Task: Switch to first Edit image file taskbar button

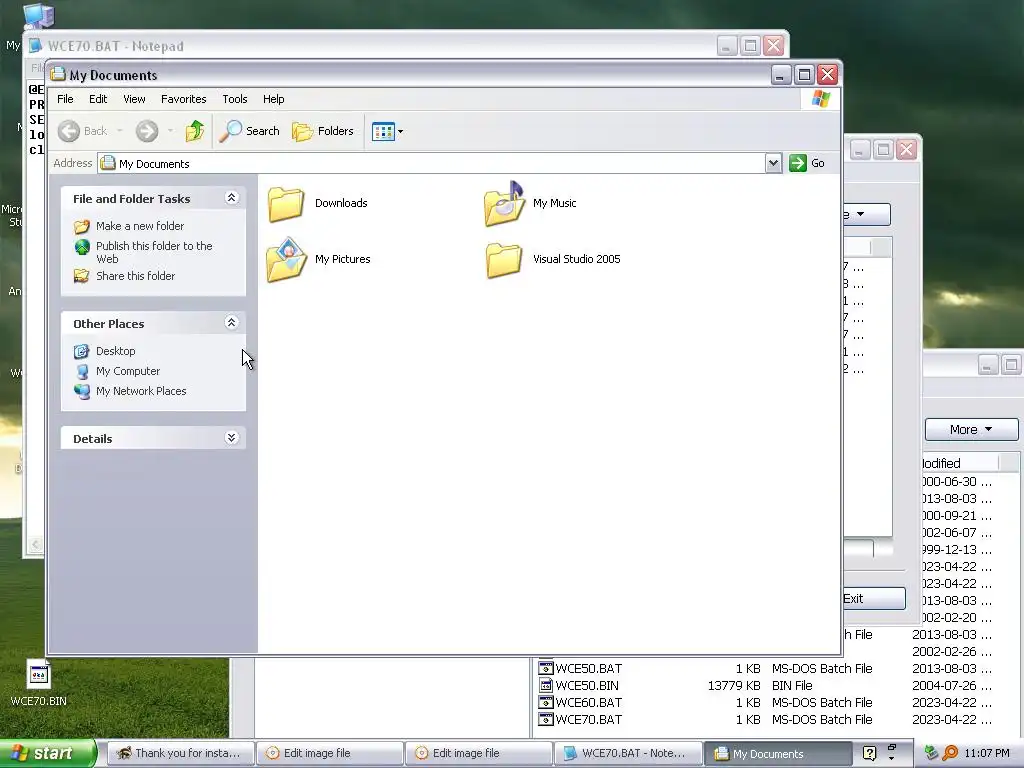Action: pyautogui.click(x=328, y=754)
